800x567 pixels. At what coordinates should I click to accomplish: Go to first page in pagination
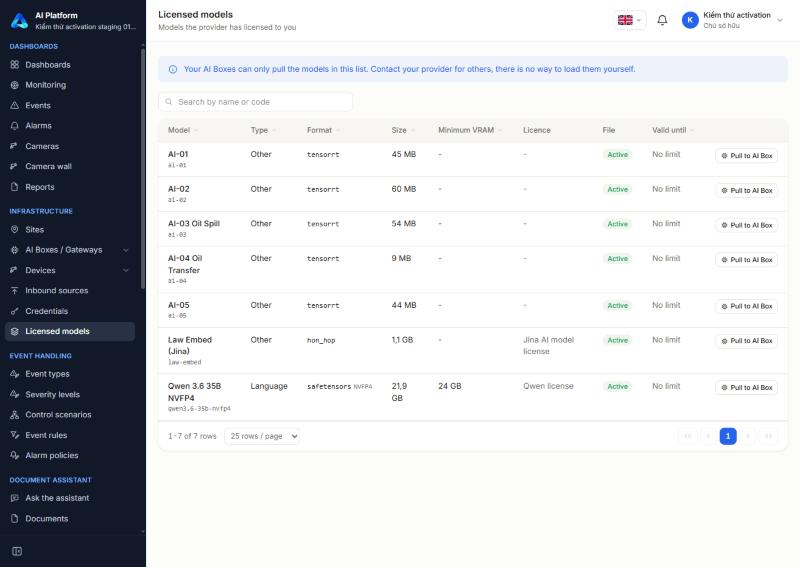pyautogui.click(x=687, y=436)
